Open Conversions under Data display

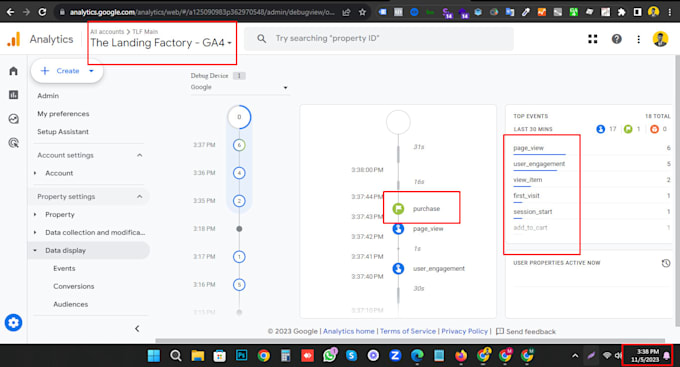click(x=74, y=286)
